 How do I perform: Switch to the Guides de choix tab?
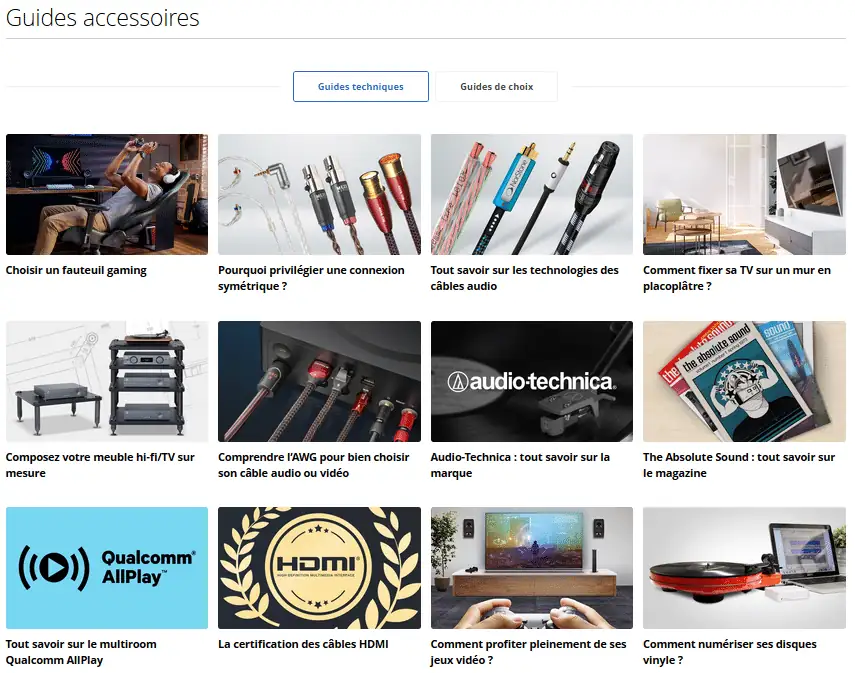[x=496, y=86]
